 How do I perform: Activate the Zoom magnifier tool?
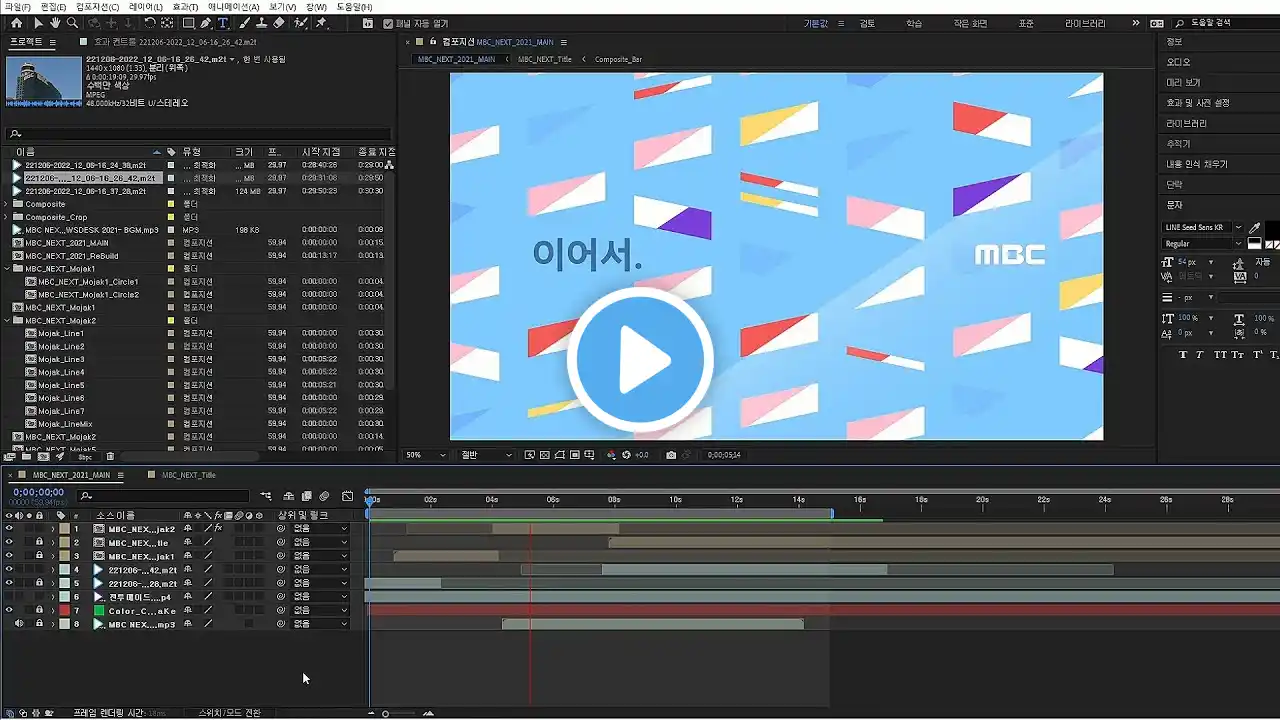(x=72, y=23)
